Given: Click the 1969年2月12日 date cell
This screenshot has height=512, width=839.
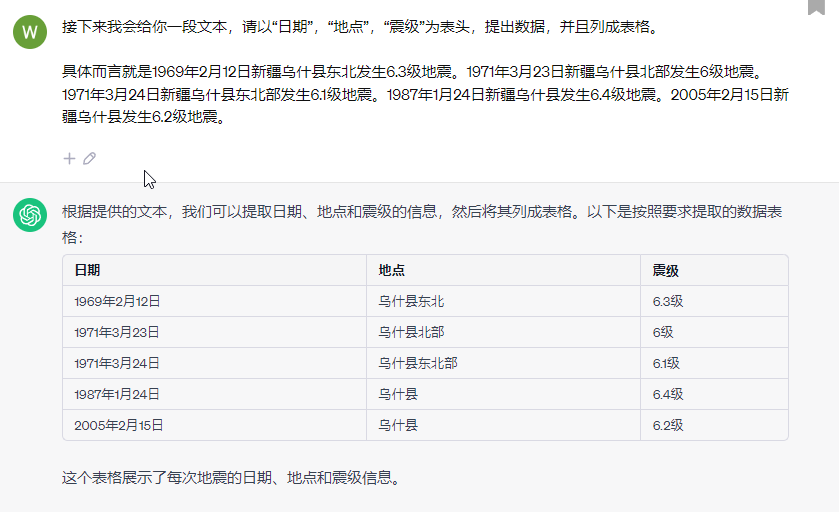Looking at the screenshot, I should [x=117, y=302].
